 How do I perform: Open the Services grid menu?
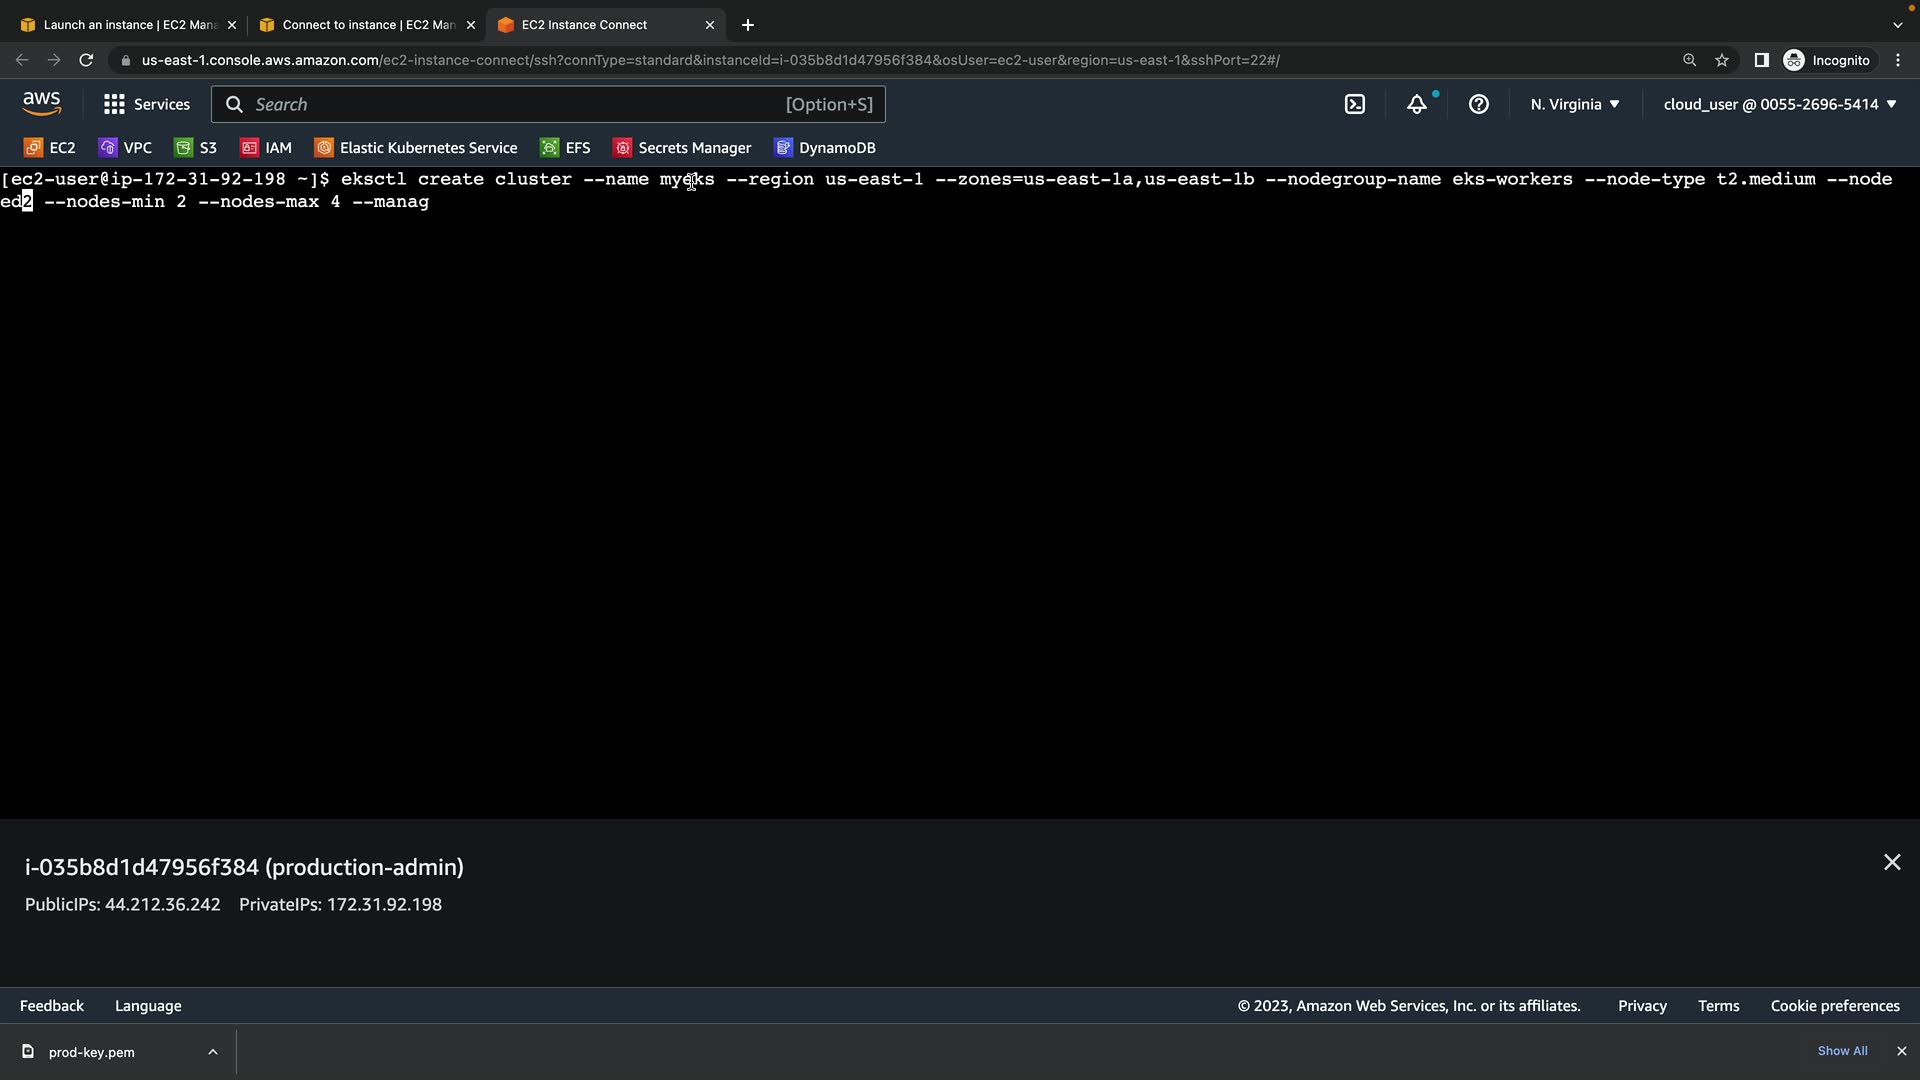pos(146,104)
